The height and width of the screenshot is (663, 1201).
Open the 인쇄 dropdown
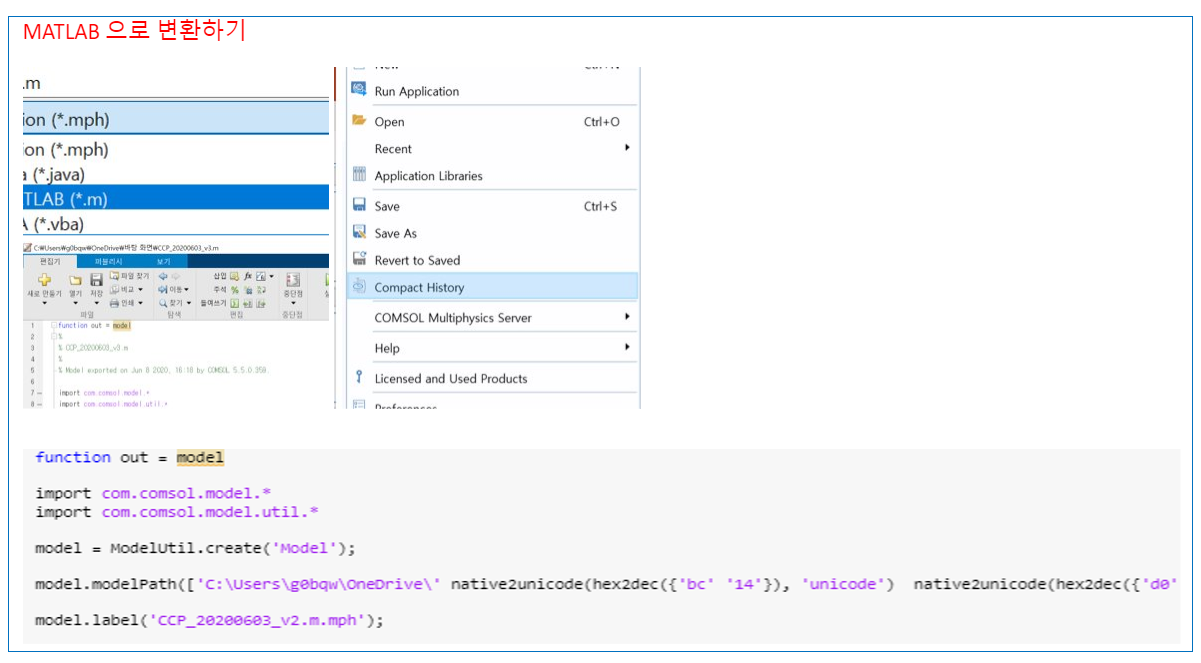coord(127,303)
